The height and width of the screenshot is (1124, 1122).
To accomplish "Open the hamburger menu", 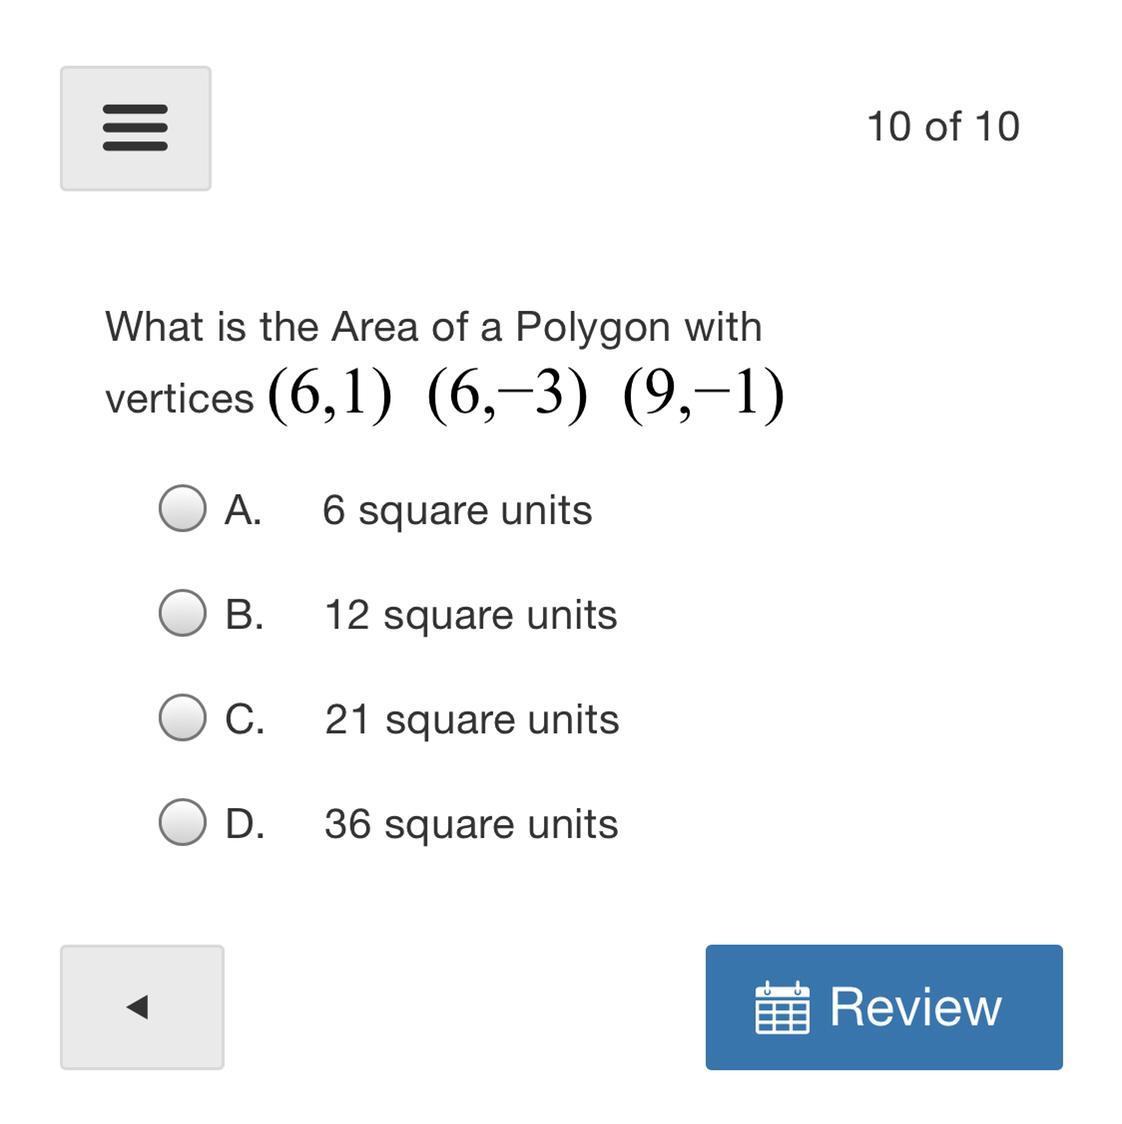I will pyautogui.click(x=135, y=128).
